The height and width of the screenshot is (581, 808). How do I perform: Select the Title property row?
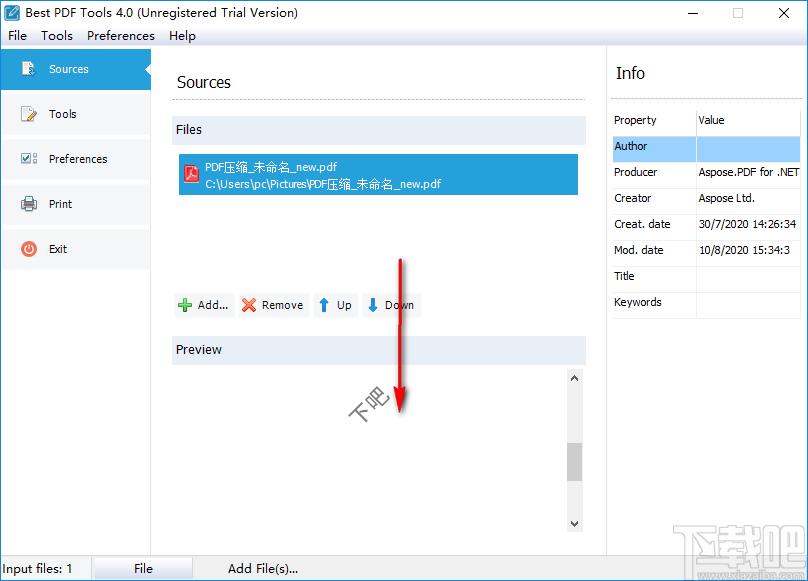tap(706, 279)
